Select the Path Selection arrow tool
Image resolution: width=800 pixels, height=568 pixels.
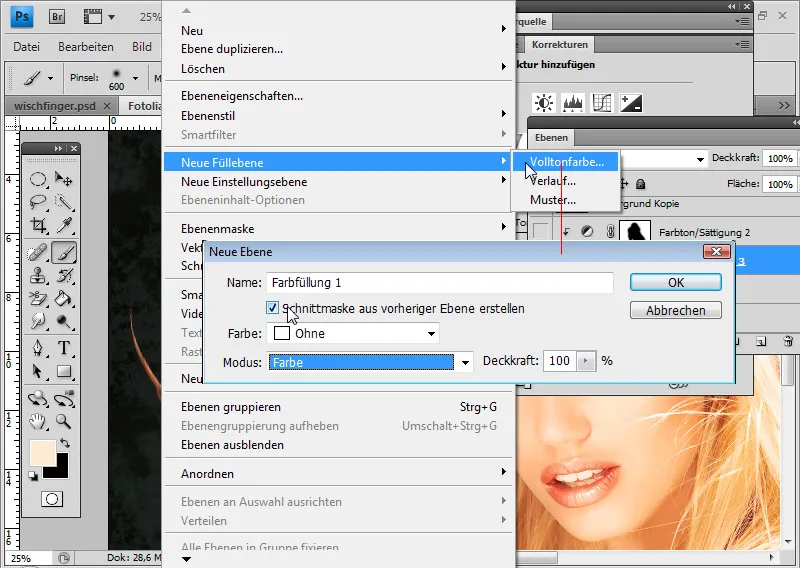38,371
